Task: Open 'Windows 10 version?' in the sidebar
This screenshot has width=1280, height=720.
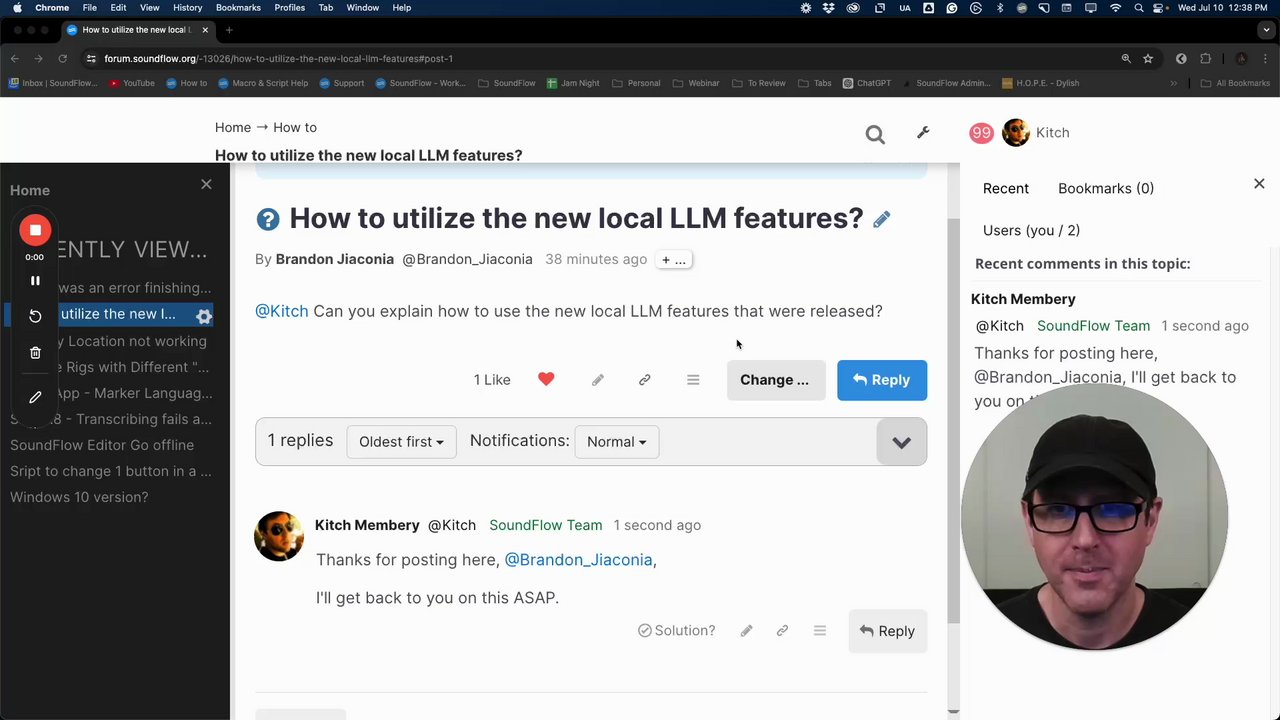Action: [x=79, y=497]
